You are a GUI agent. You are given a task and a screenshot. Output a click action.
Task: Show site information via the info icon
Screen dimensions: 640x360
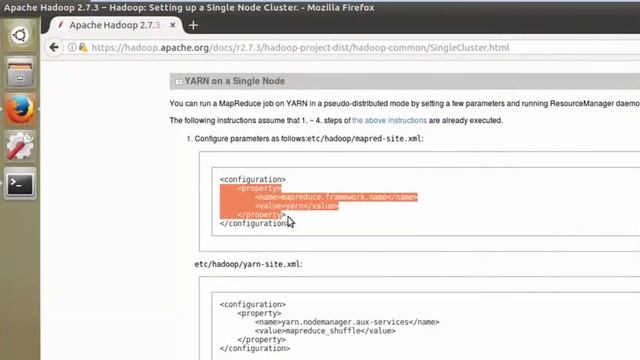[72, 47]
